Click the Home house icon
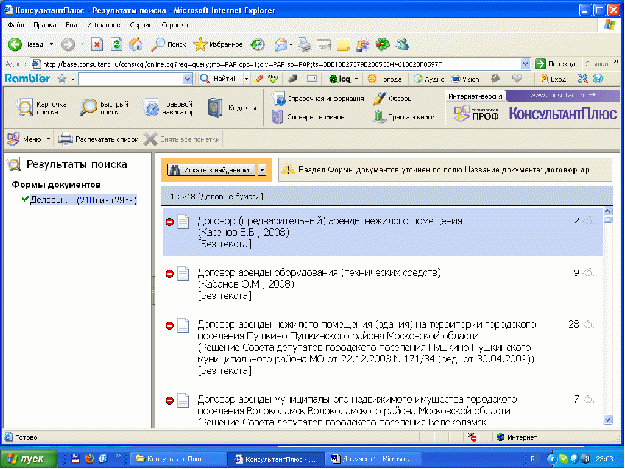Screen dimensions: 625x469 click(136, 44)
